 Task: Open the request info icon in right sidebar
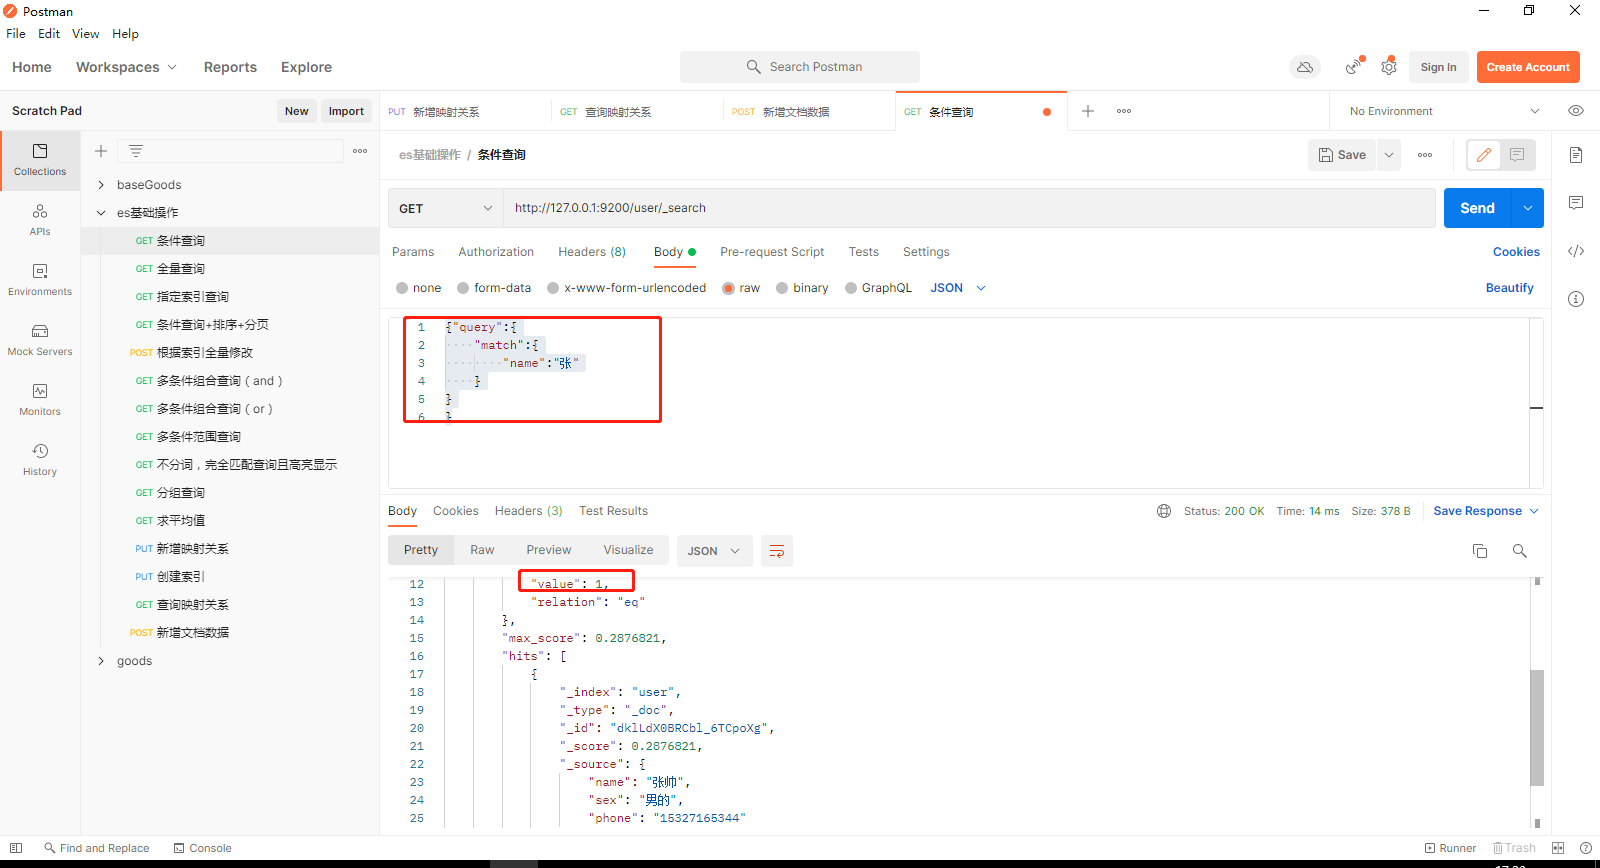(1576, 299)
